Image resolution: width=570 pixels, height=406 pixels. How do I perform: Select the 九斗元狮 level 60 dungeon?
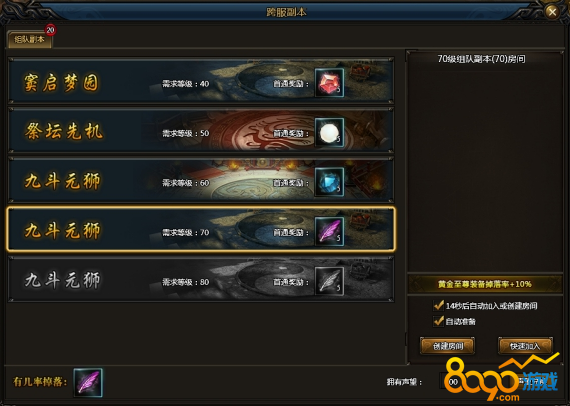coord(201,180)
